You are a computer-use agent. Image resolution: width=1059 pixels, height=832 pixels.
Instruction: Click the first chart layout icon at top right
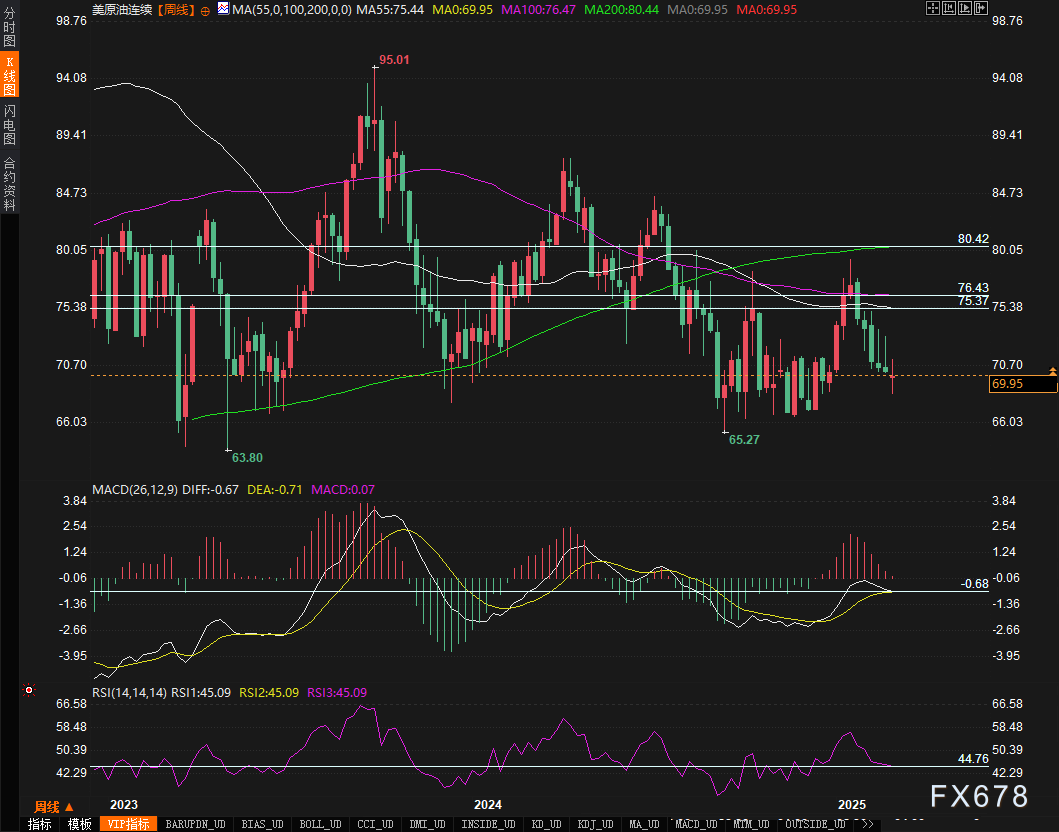[933, 9]
